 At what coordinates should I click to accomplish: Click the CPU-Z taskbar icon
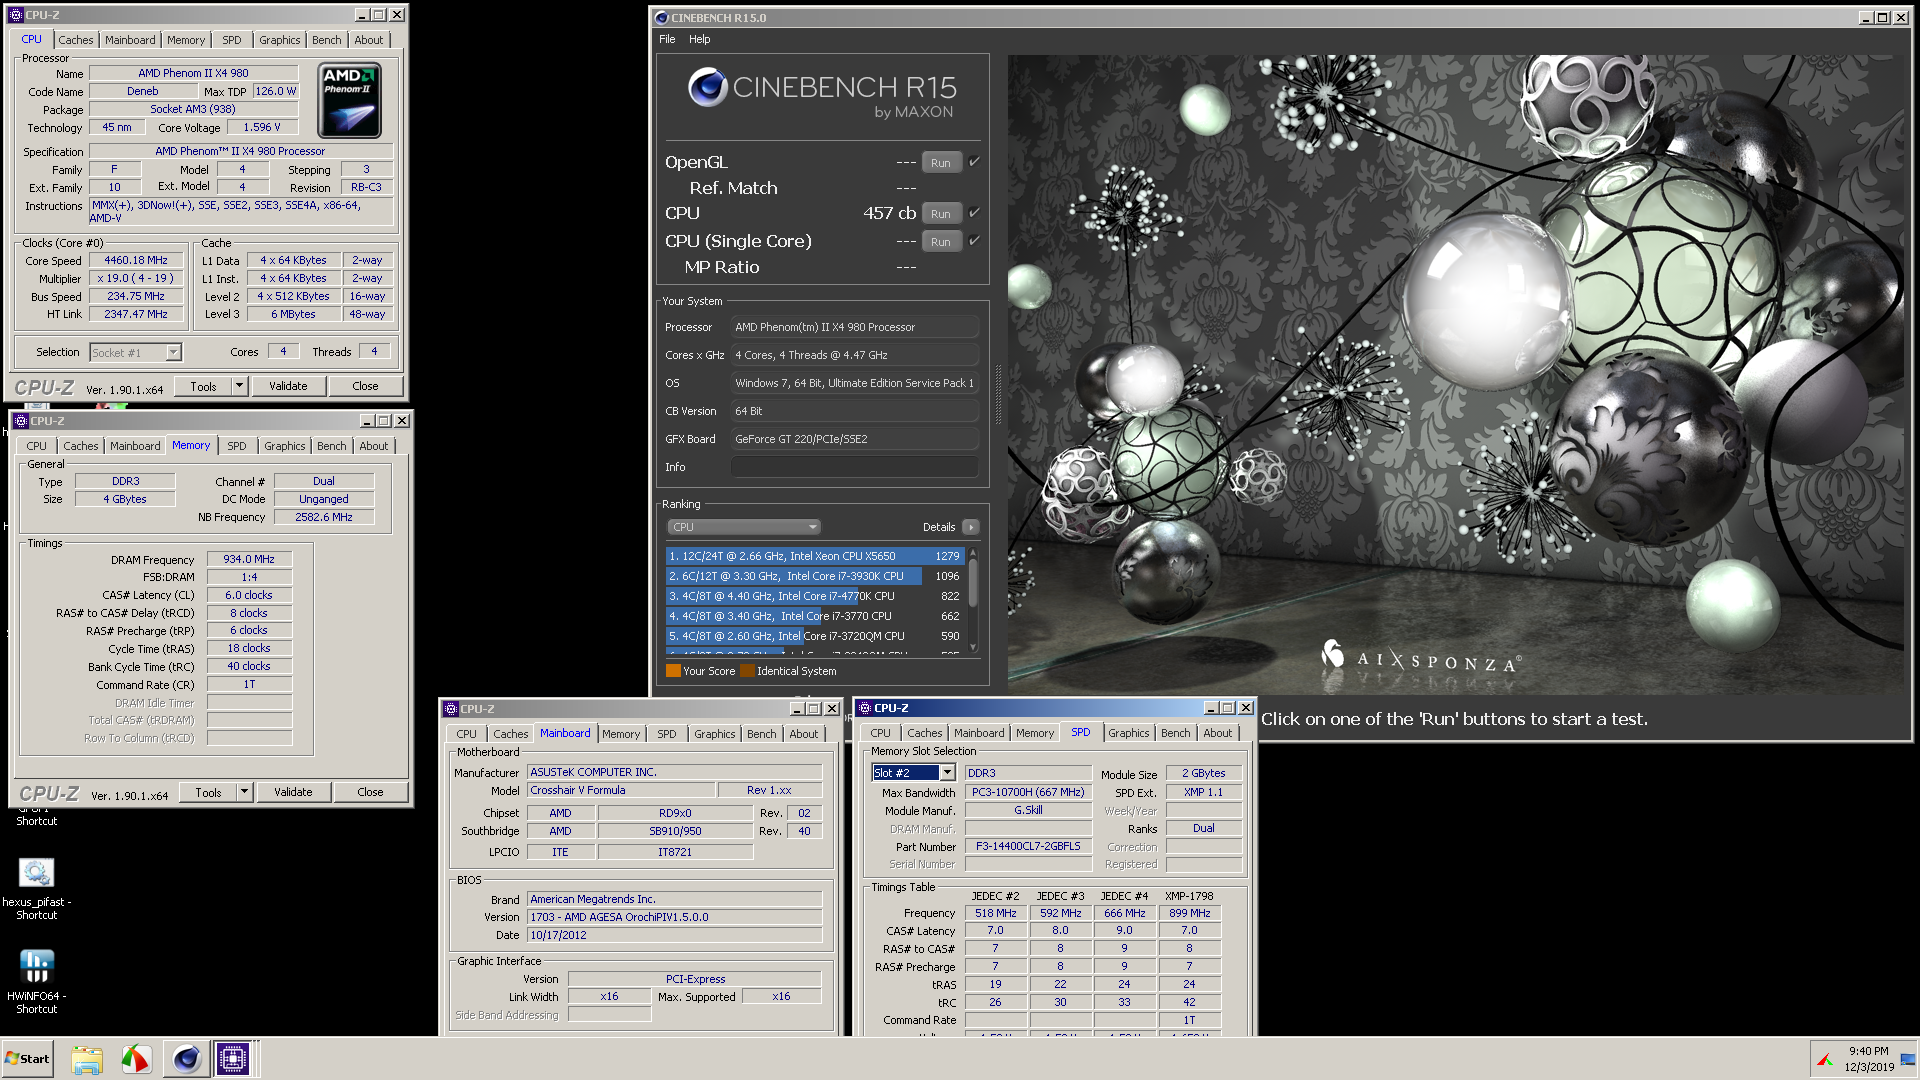pos(233,1059)
